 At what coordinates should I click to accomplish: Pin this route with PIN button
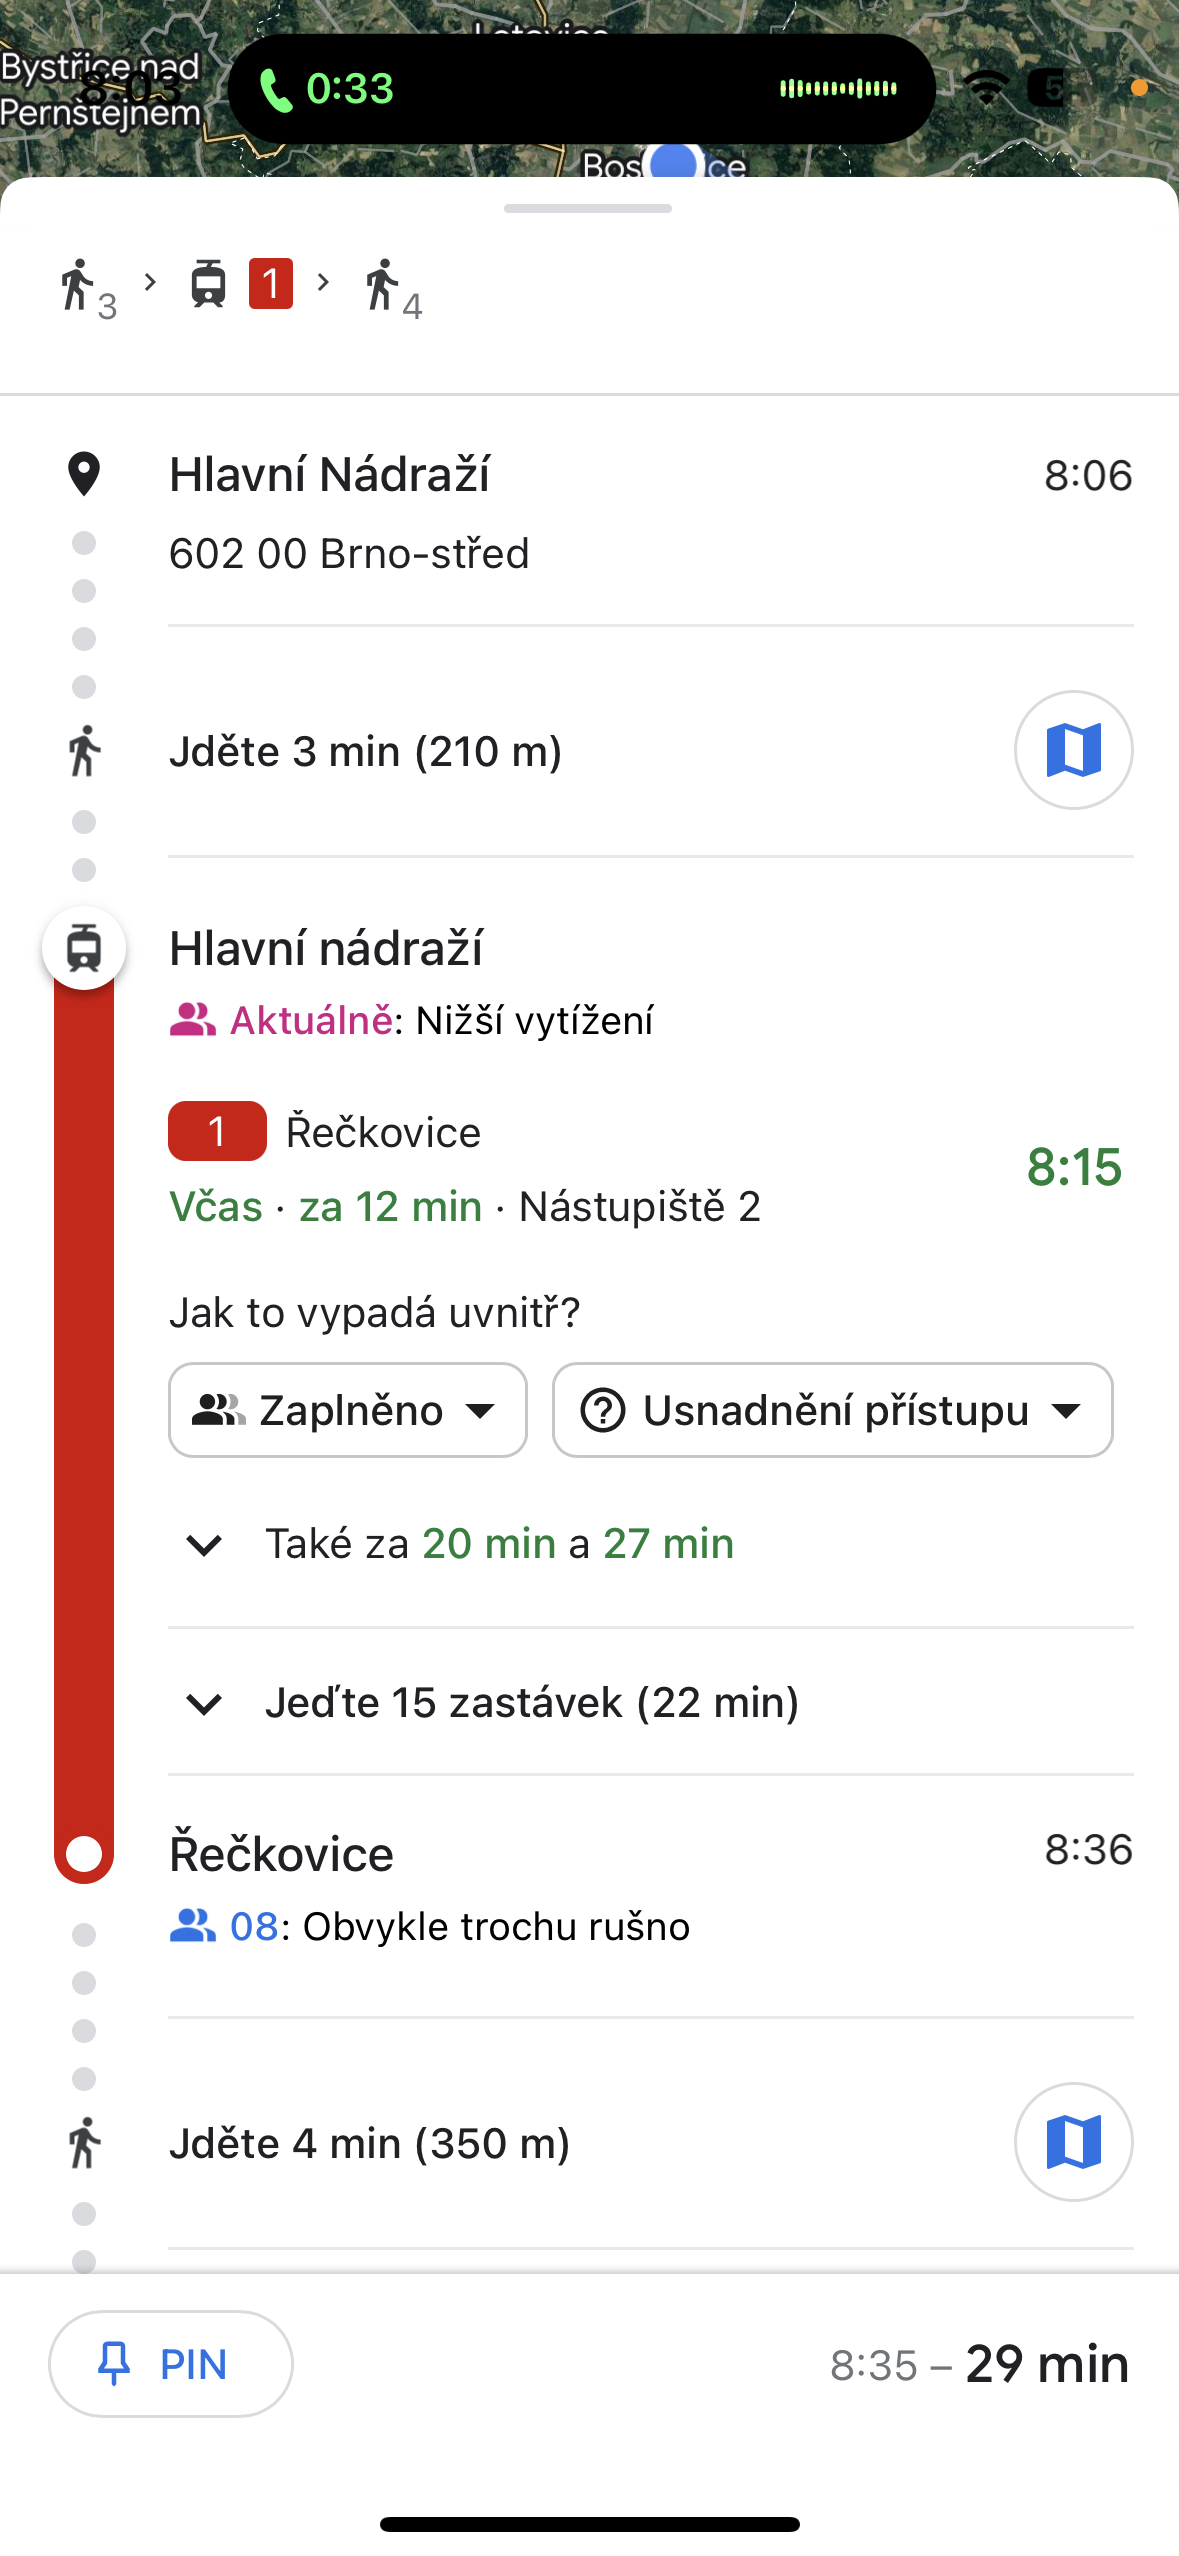pyautogui.click(x=171, y=2364)
